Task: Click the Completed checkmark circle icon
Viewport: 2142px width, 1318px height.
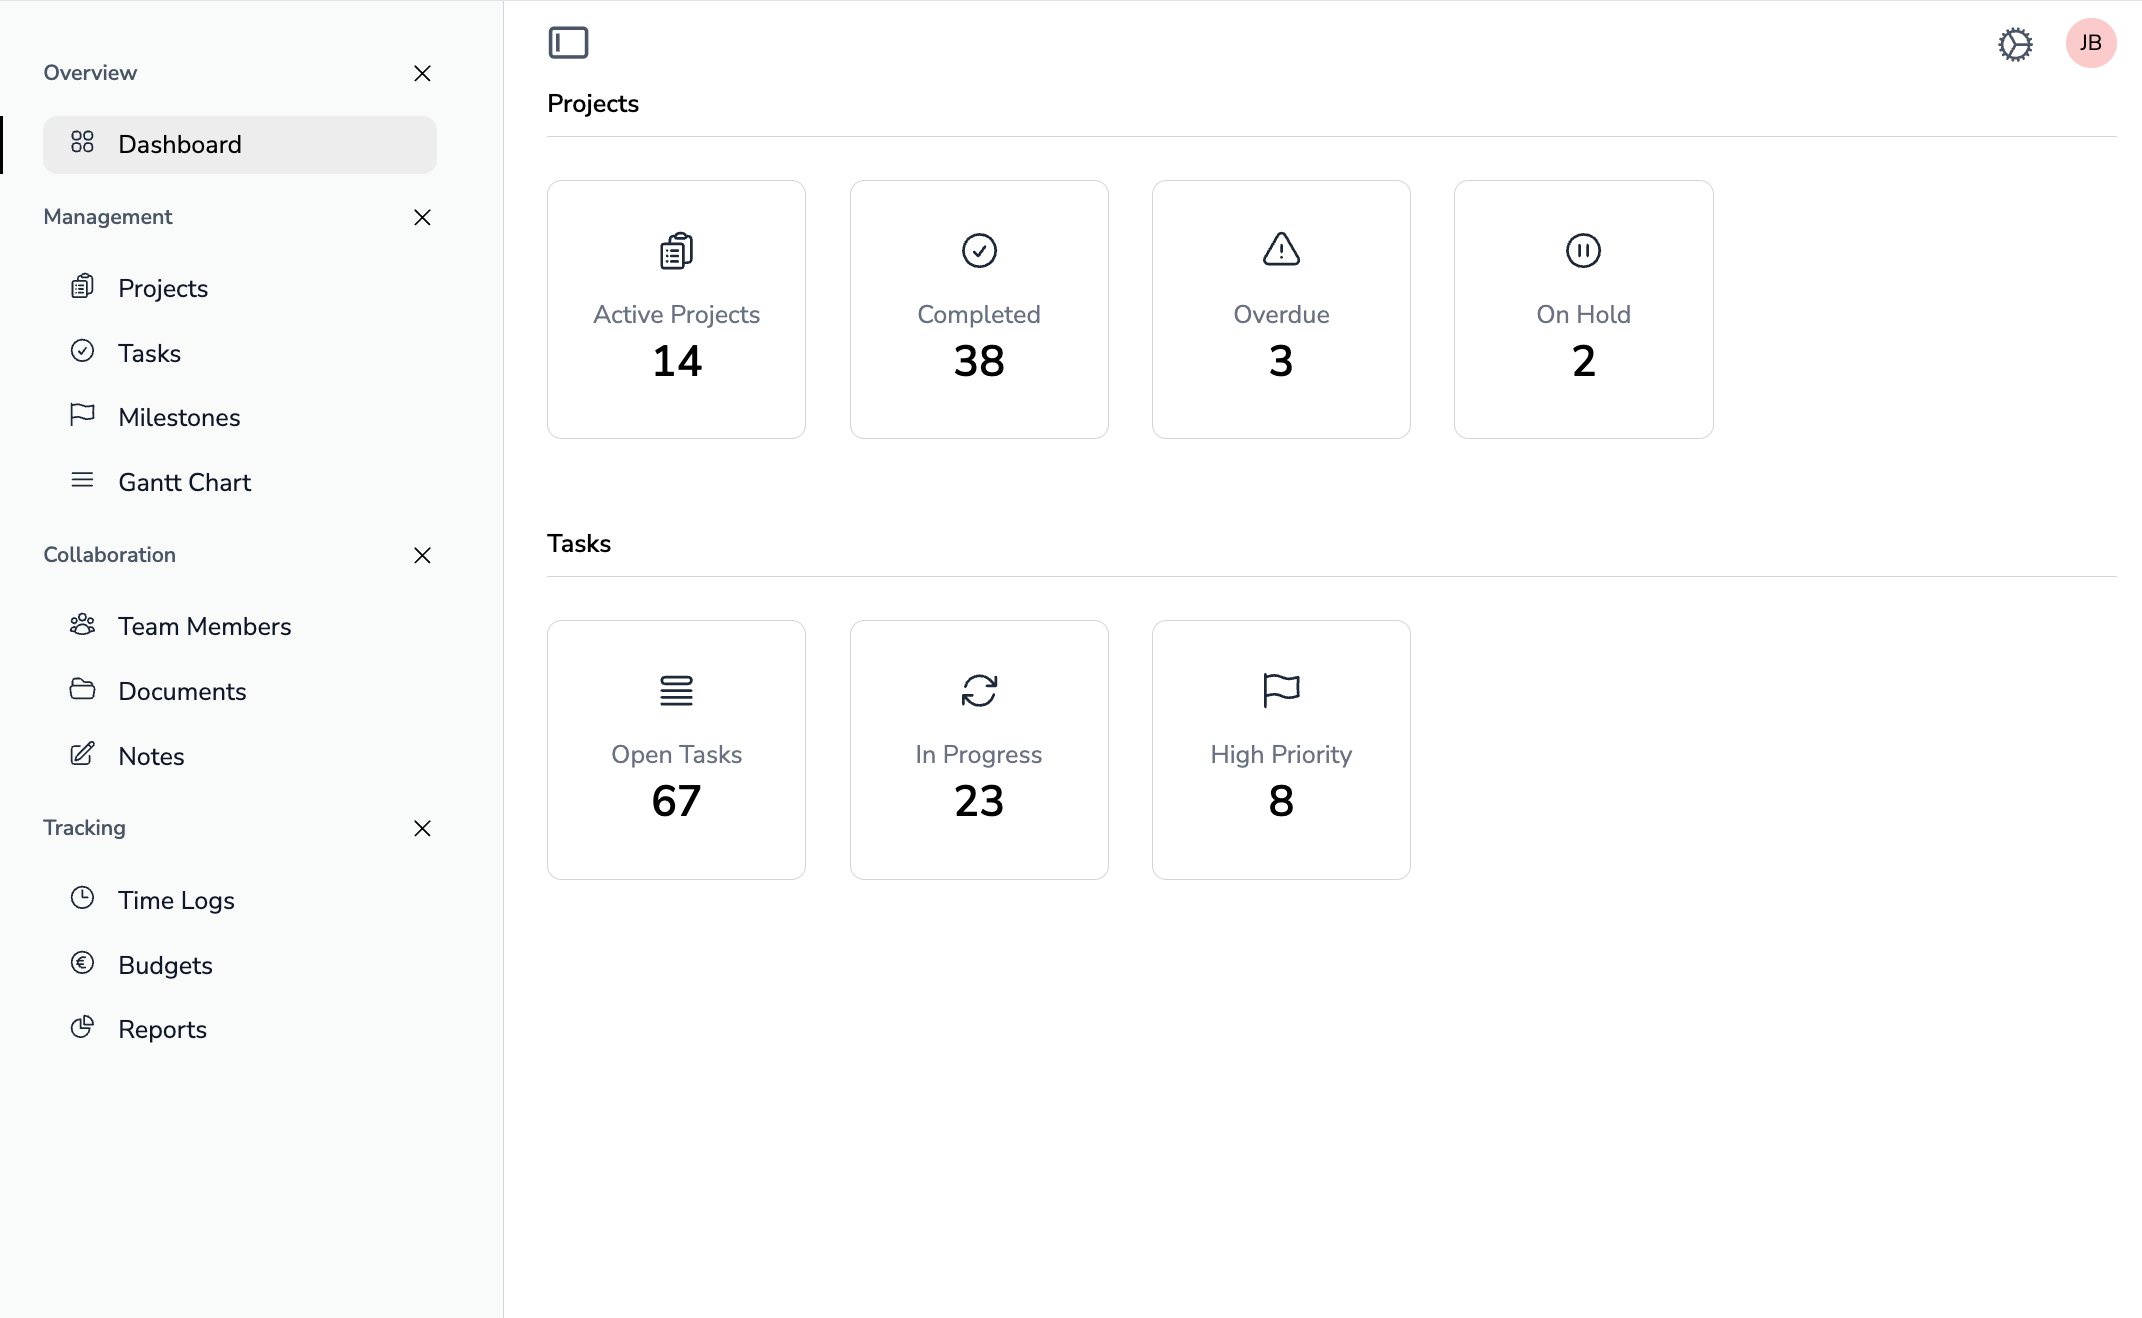Action: pyautogui.click(x=979, y=251)
